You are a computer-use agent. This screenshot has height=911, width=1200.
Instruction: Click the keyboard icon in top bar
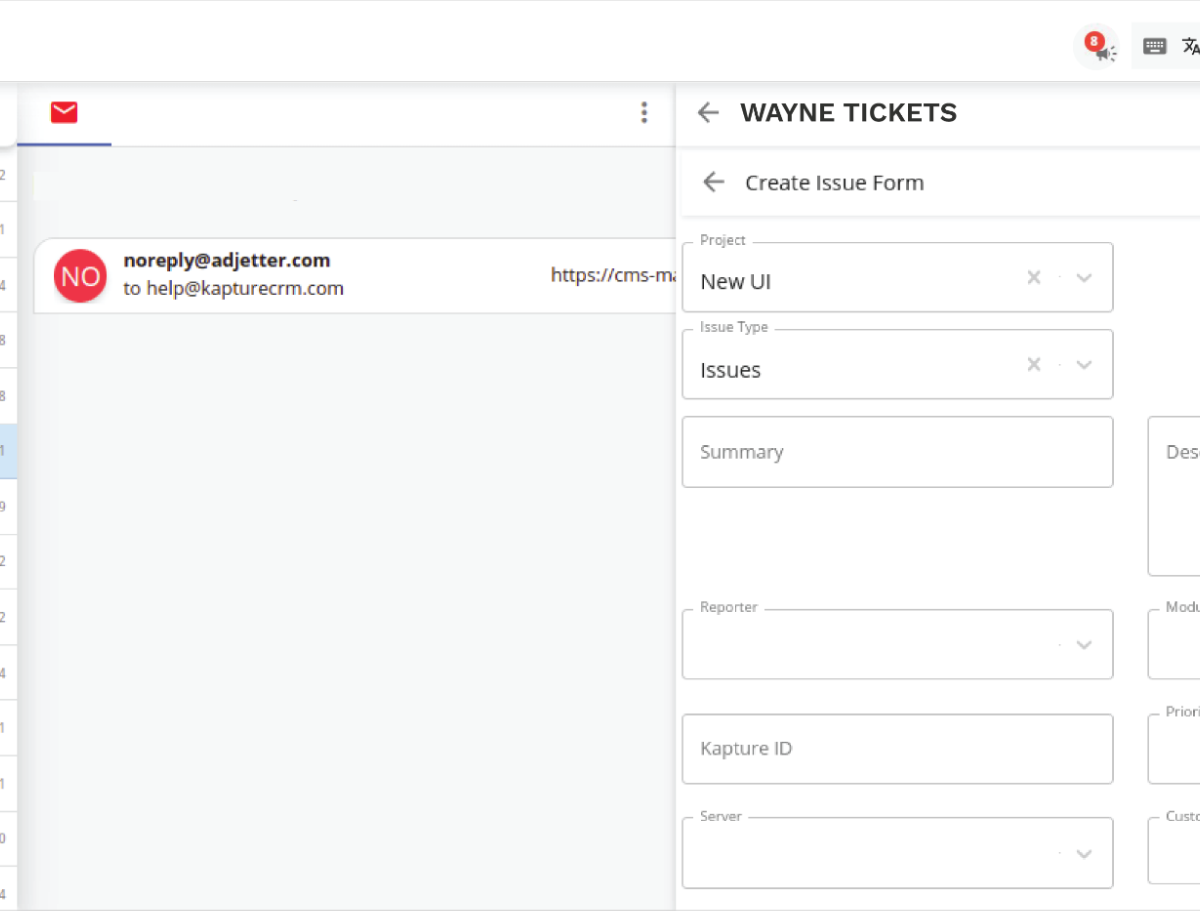pyautogui.click(x=1155, y=46)
